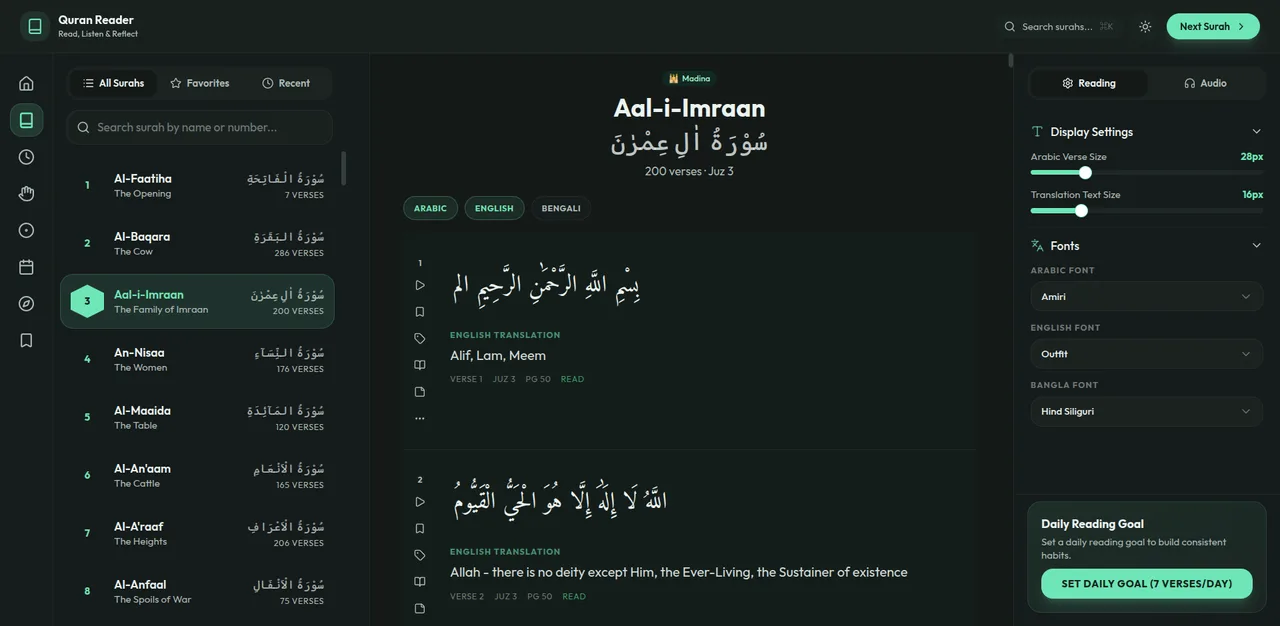Open tafsir book icon for verse 1

420,365
